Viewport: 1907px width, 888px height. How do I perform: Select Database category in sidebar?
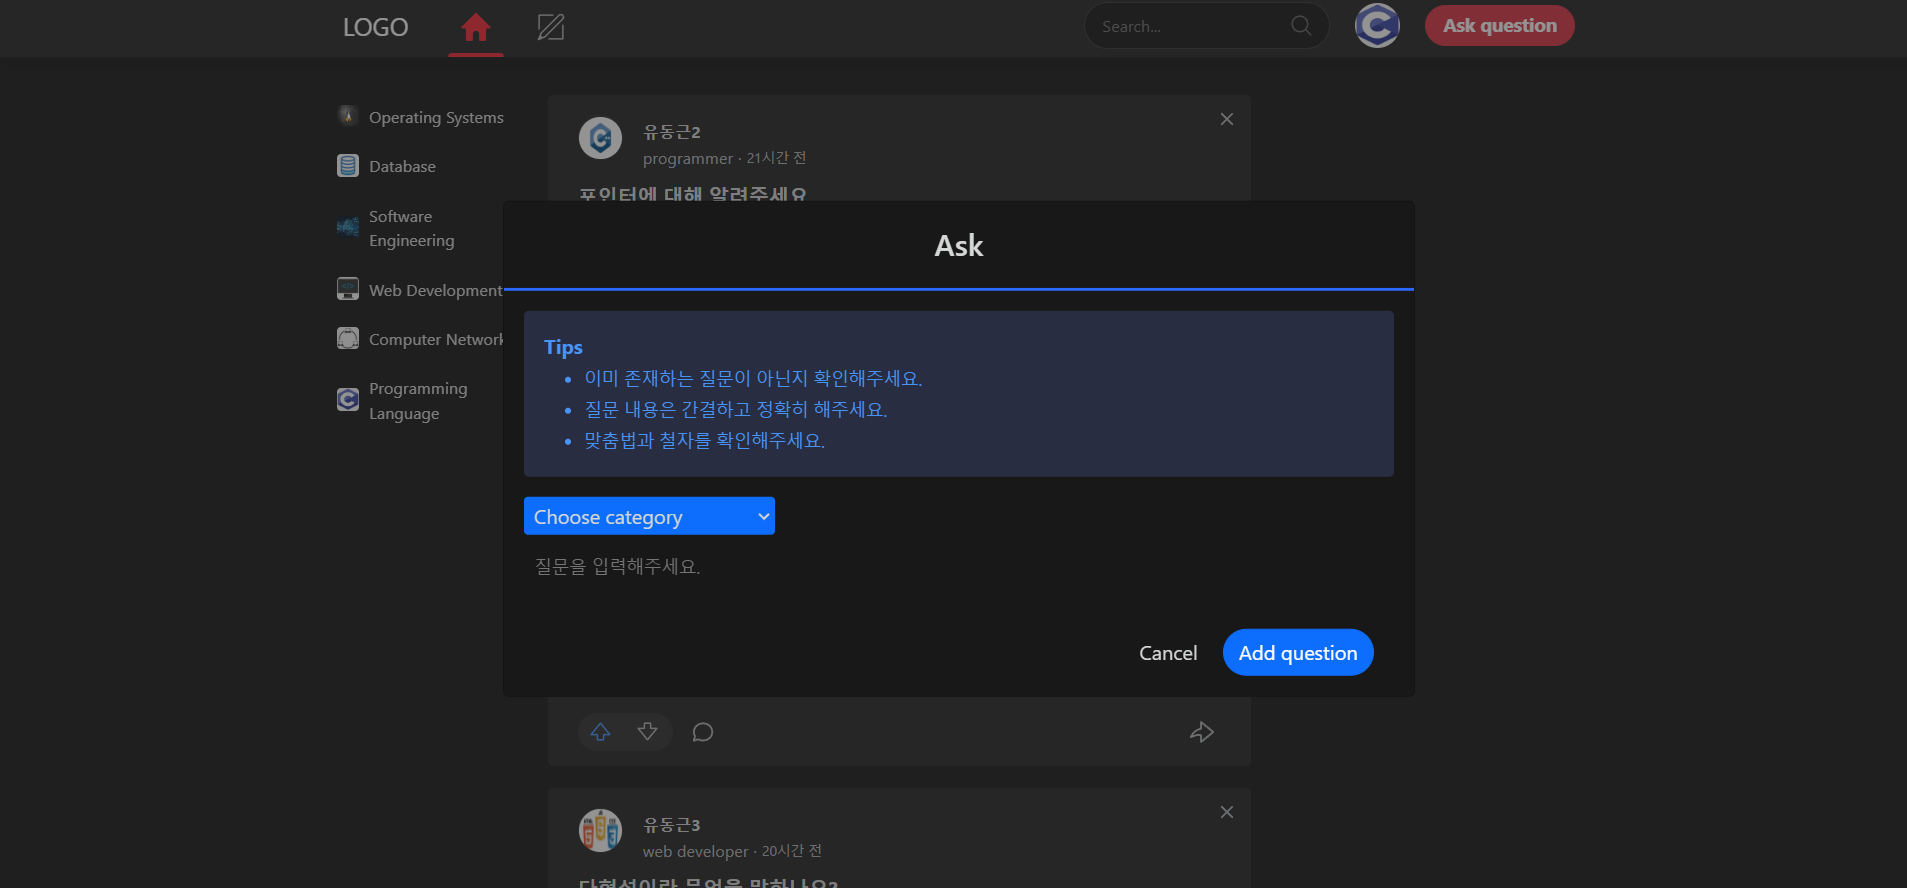click(387, 166)
